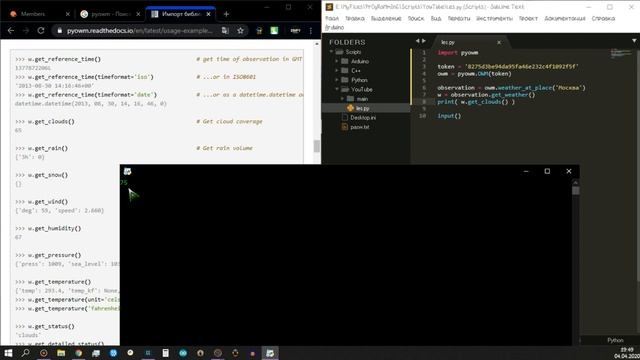Click w.get_humidity() in the docs page

[54, 229]
